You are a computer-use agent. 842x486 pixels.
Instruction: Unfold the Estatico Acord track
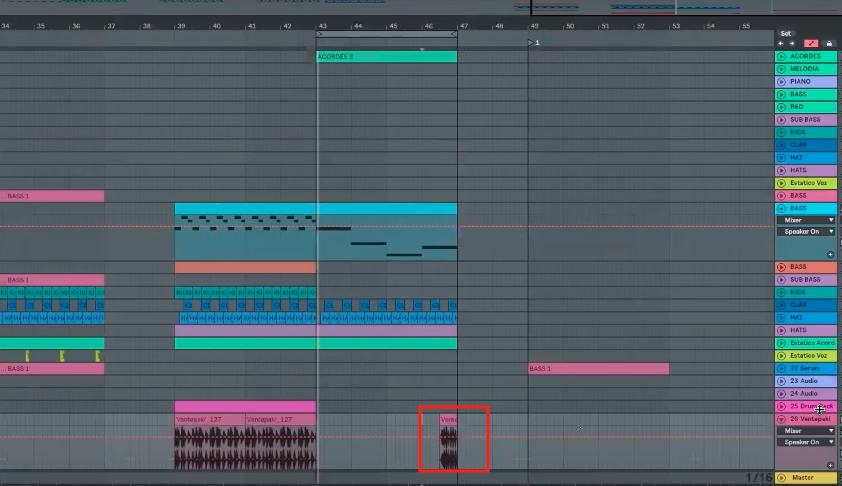coord(781,343)
